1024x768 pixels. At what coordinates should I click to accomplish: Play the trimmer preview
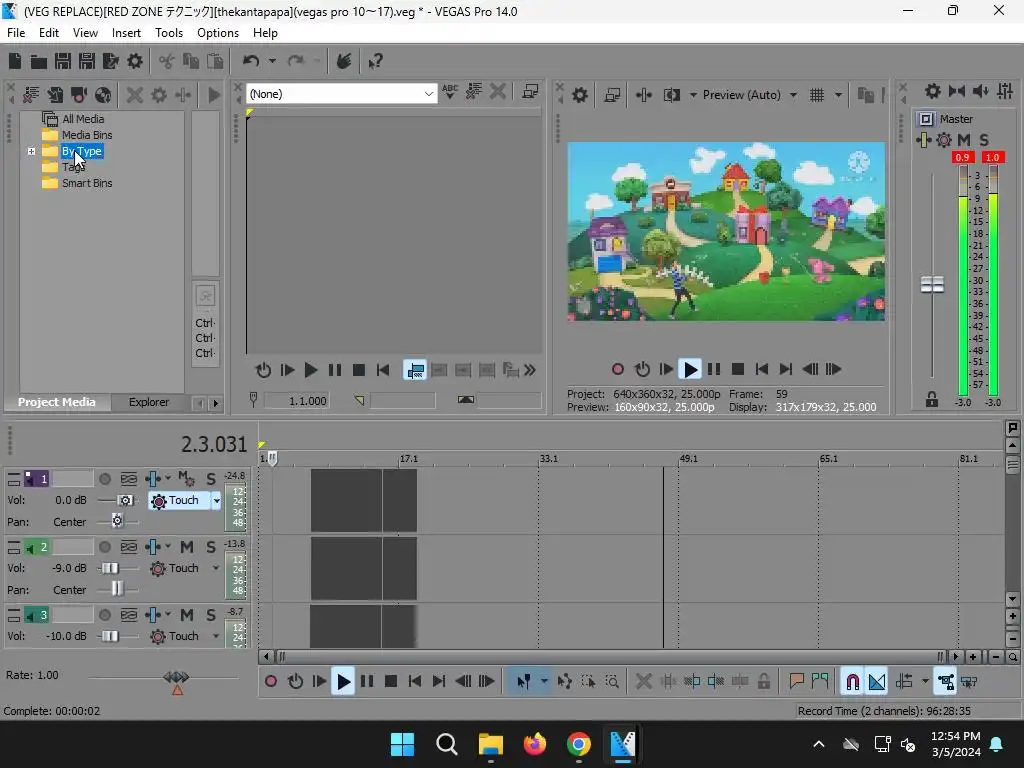[x=311, y=370]
